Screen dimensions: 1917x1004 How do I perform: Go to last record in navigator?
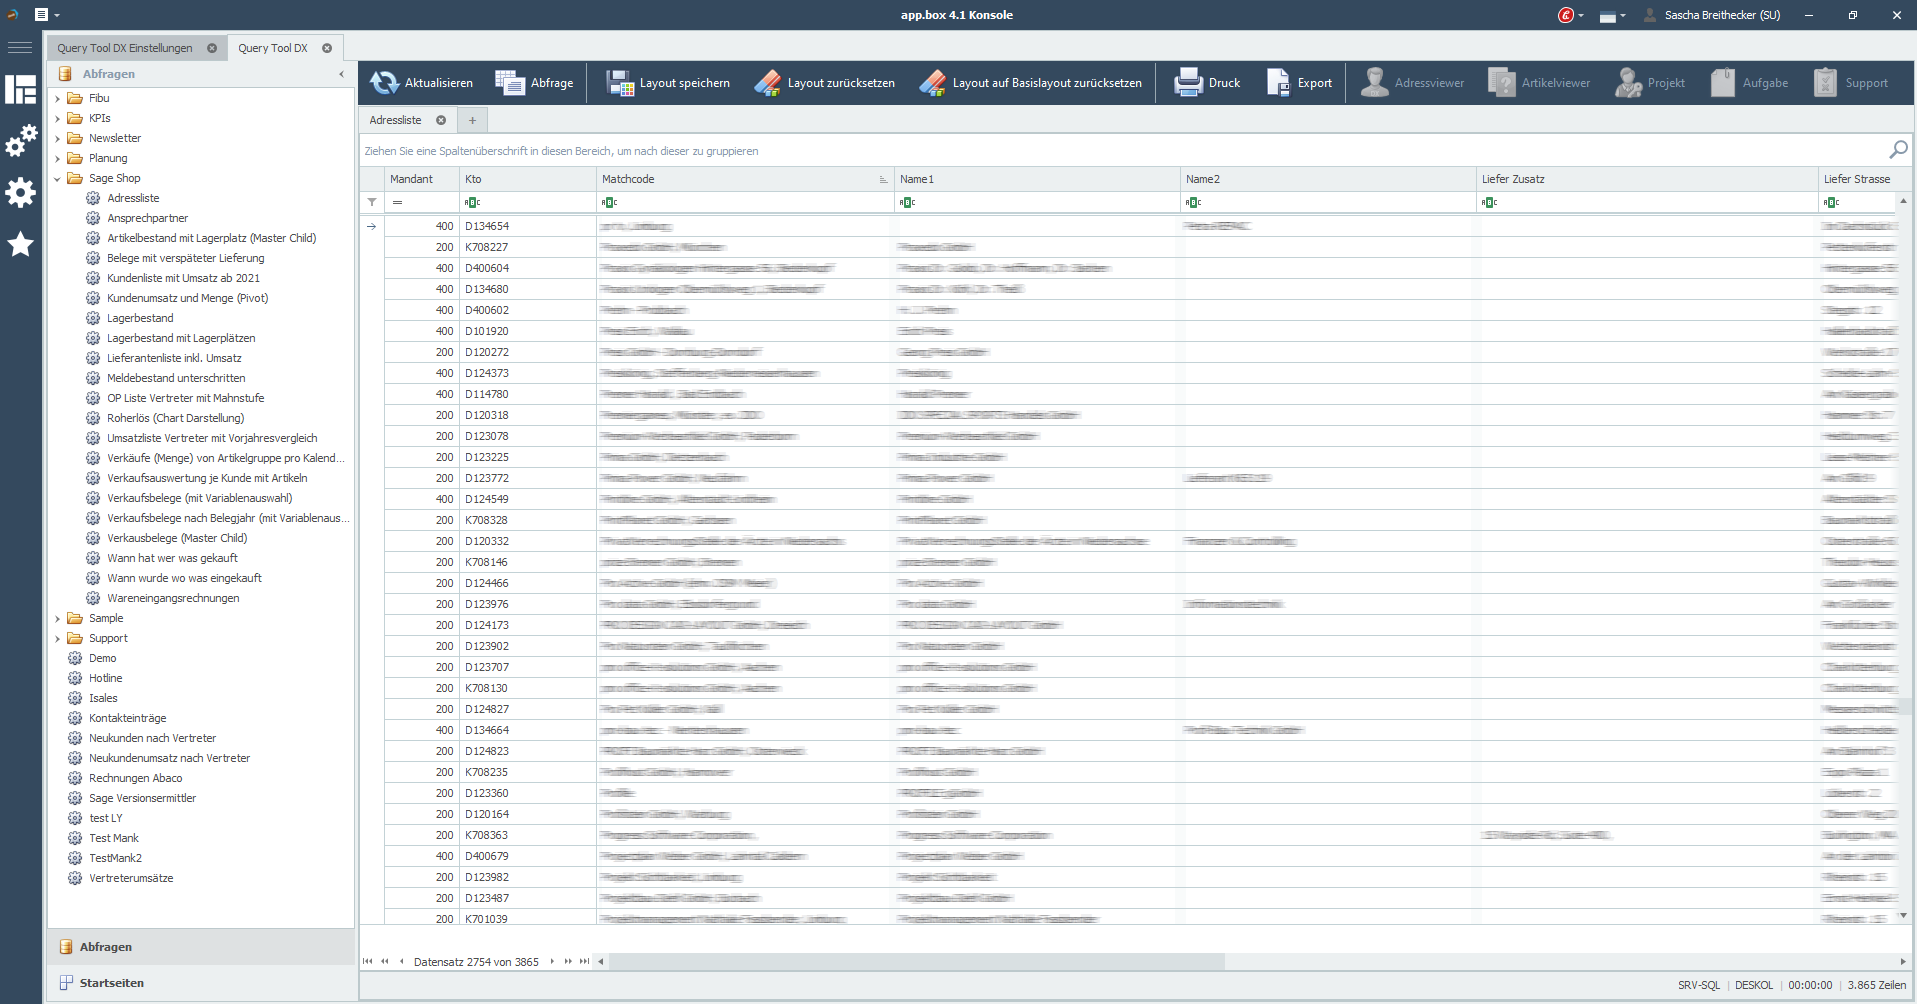585,962
